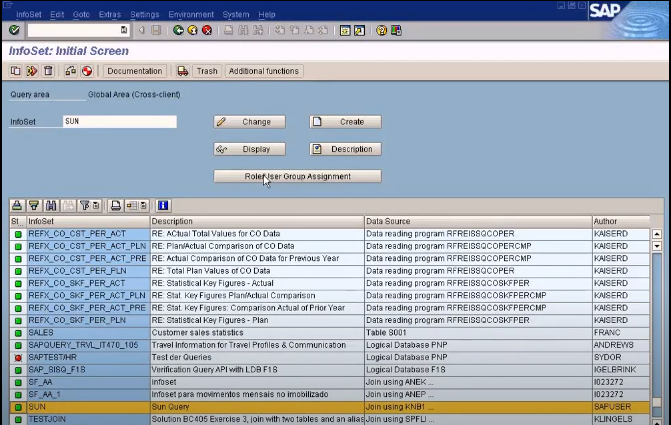This screenshot has width=671, height=425.
Task: Click the red-white circle Check icon
Action: pyautogui.click(x=87, y=71)
